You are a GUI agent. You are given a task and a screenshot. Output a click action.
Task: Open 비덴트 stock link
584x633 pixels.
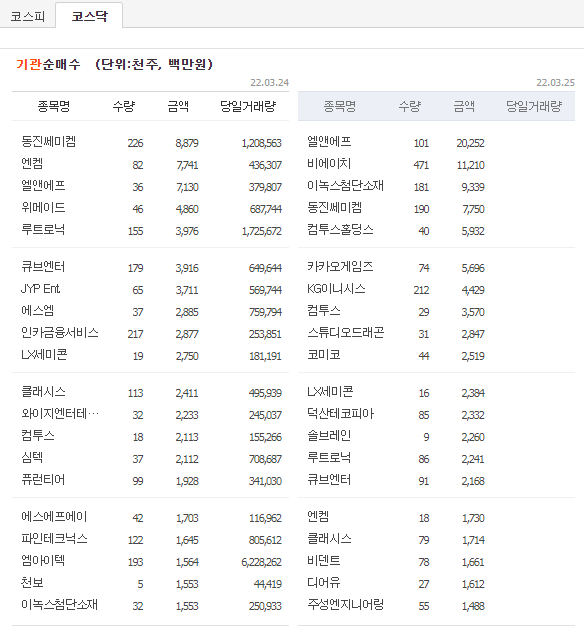[323, 560]
